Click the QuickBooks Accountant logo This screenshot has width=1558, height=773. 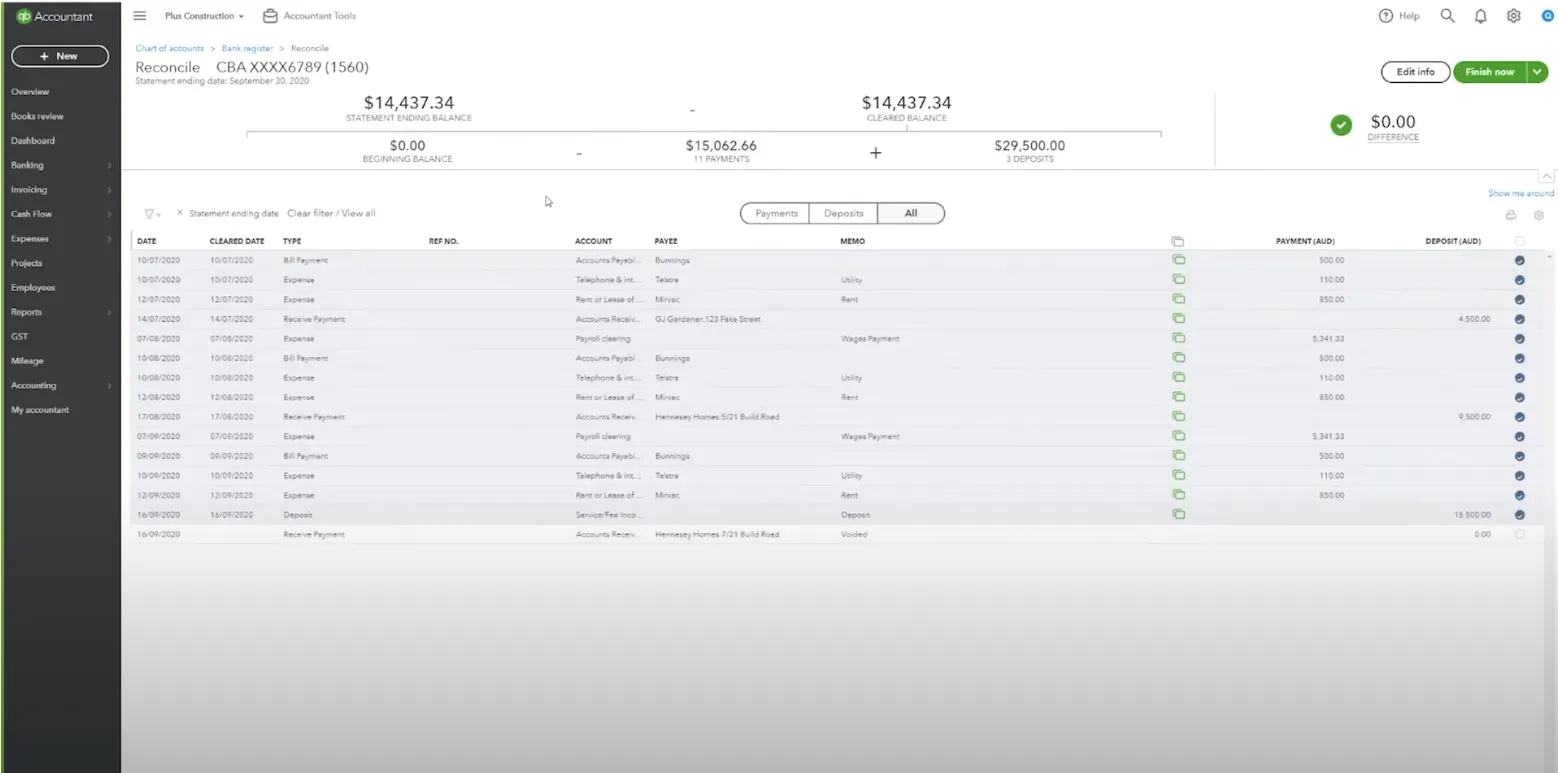pyautogui.click(x=55, y=16)
